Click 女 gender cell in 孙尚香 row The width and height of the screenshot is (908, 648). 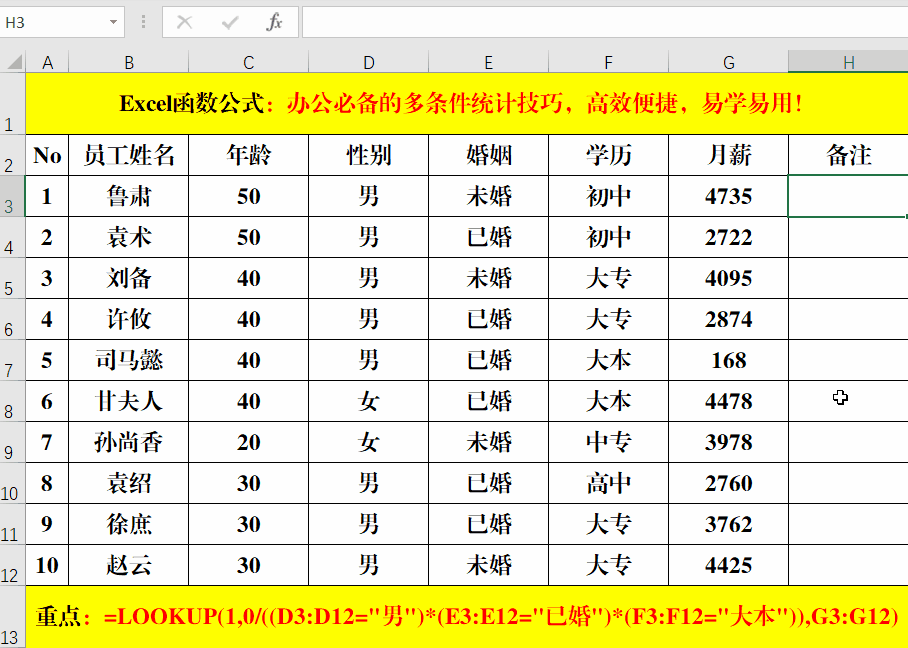pos(368,442)
